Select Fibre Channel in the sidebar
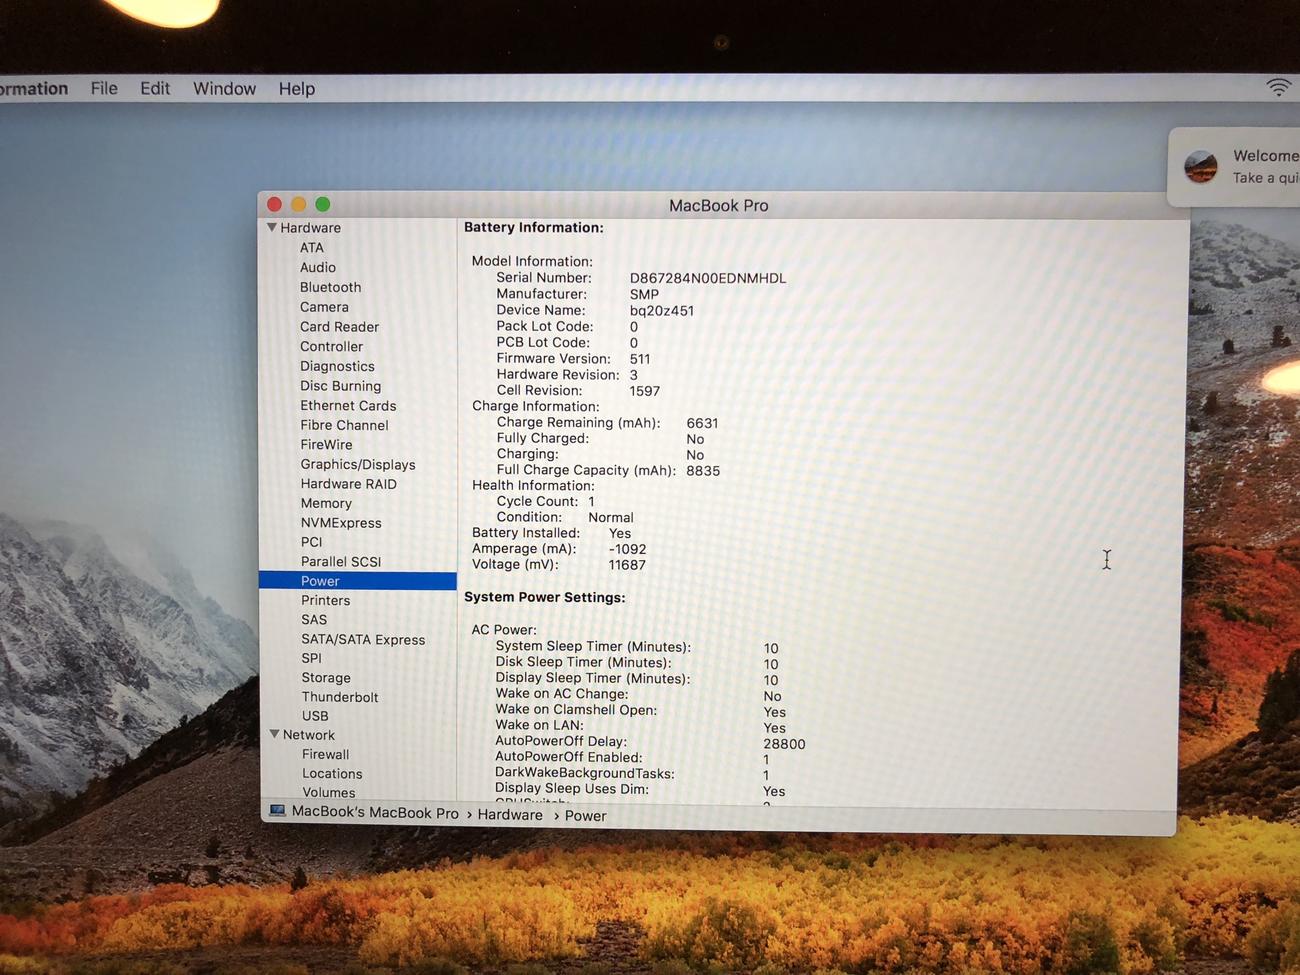 (x=344, y=425)
